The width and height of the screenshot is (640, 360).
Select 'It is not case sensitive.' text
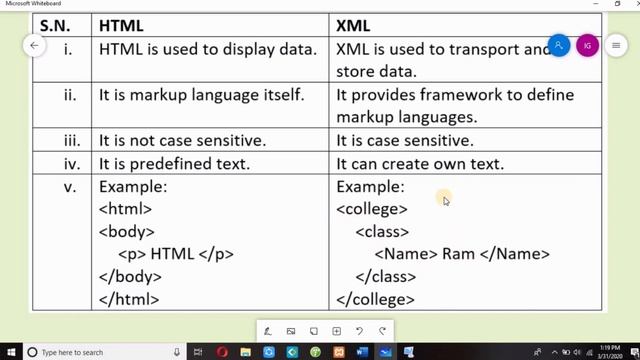182,140
